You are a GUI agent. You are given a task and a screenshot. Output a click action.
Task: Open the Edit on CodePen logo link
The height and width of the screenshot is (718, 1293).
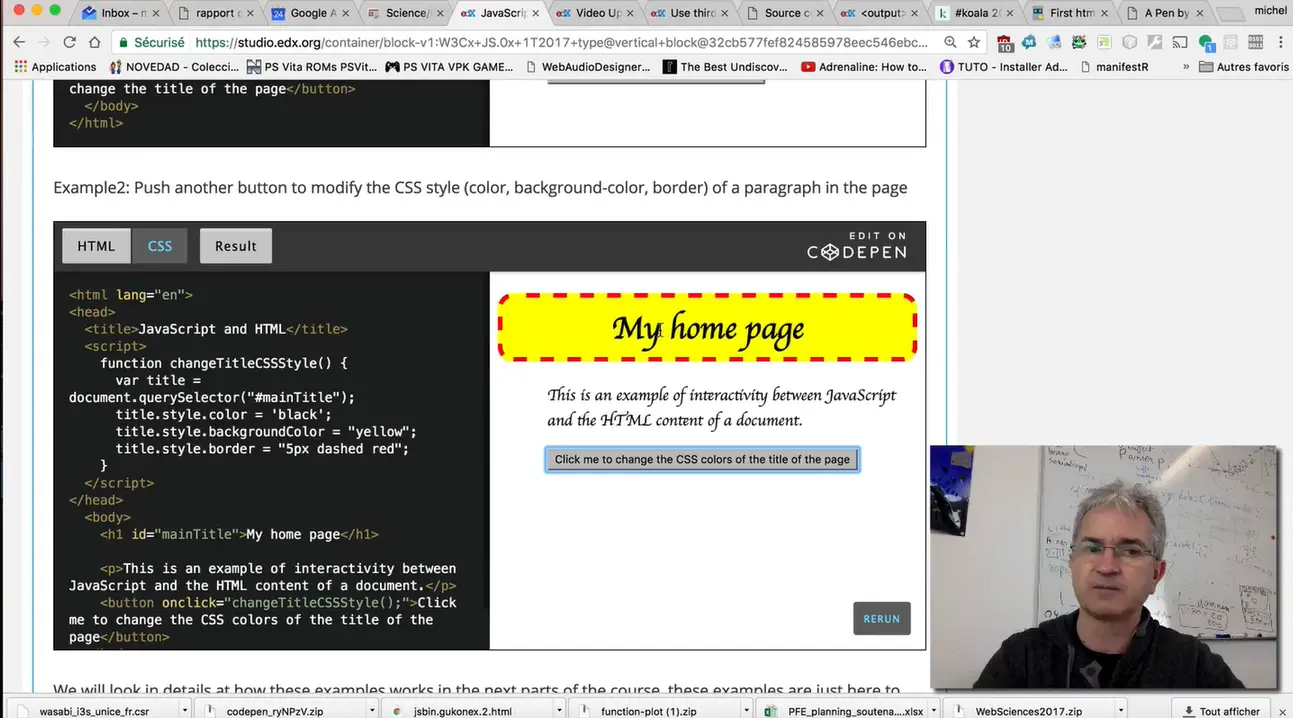click(x=857, y=246)
